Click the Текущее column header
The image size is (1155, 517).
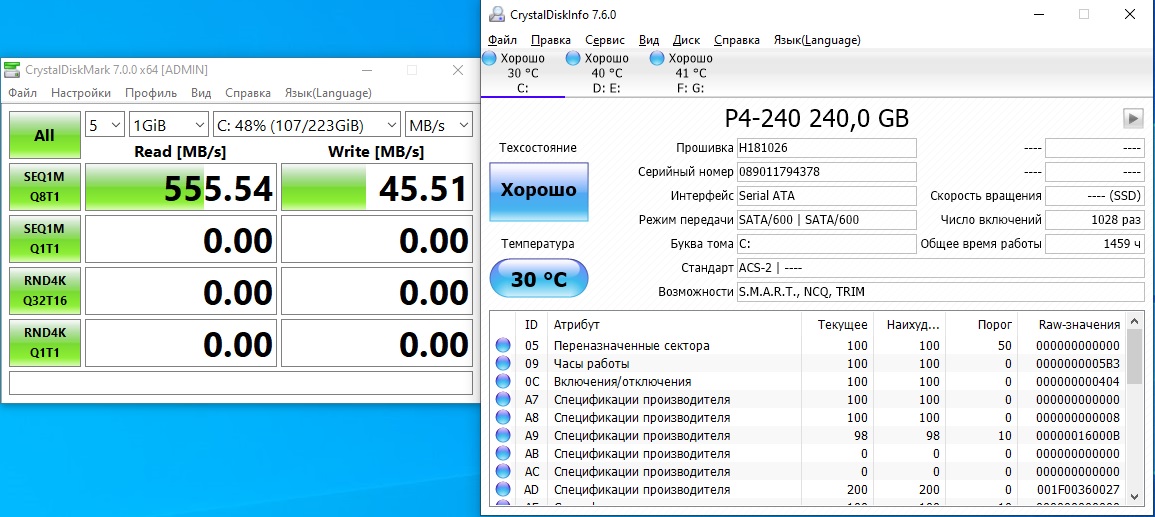pos(836,325)
